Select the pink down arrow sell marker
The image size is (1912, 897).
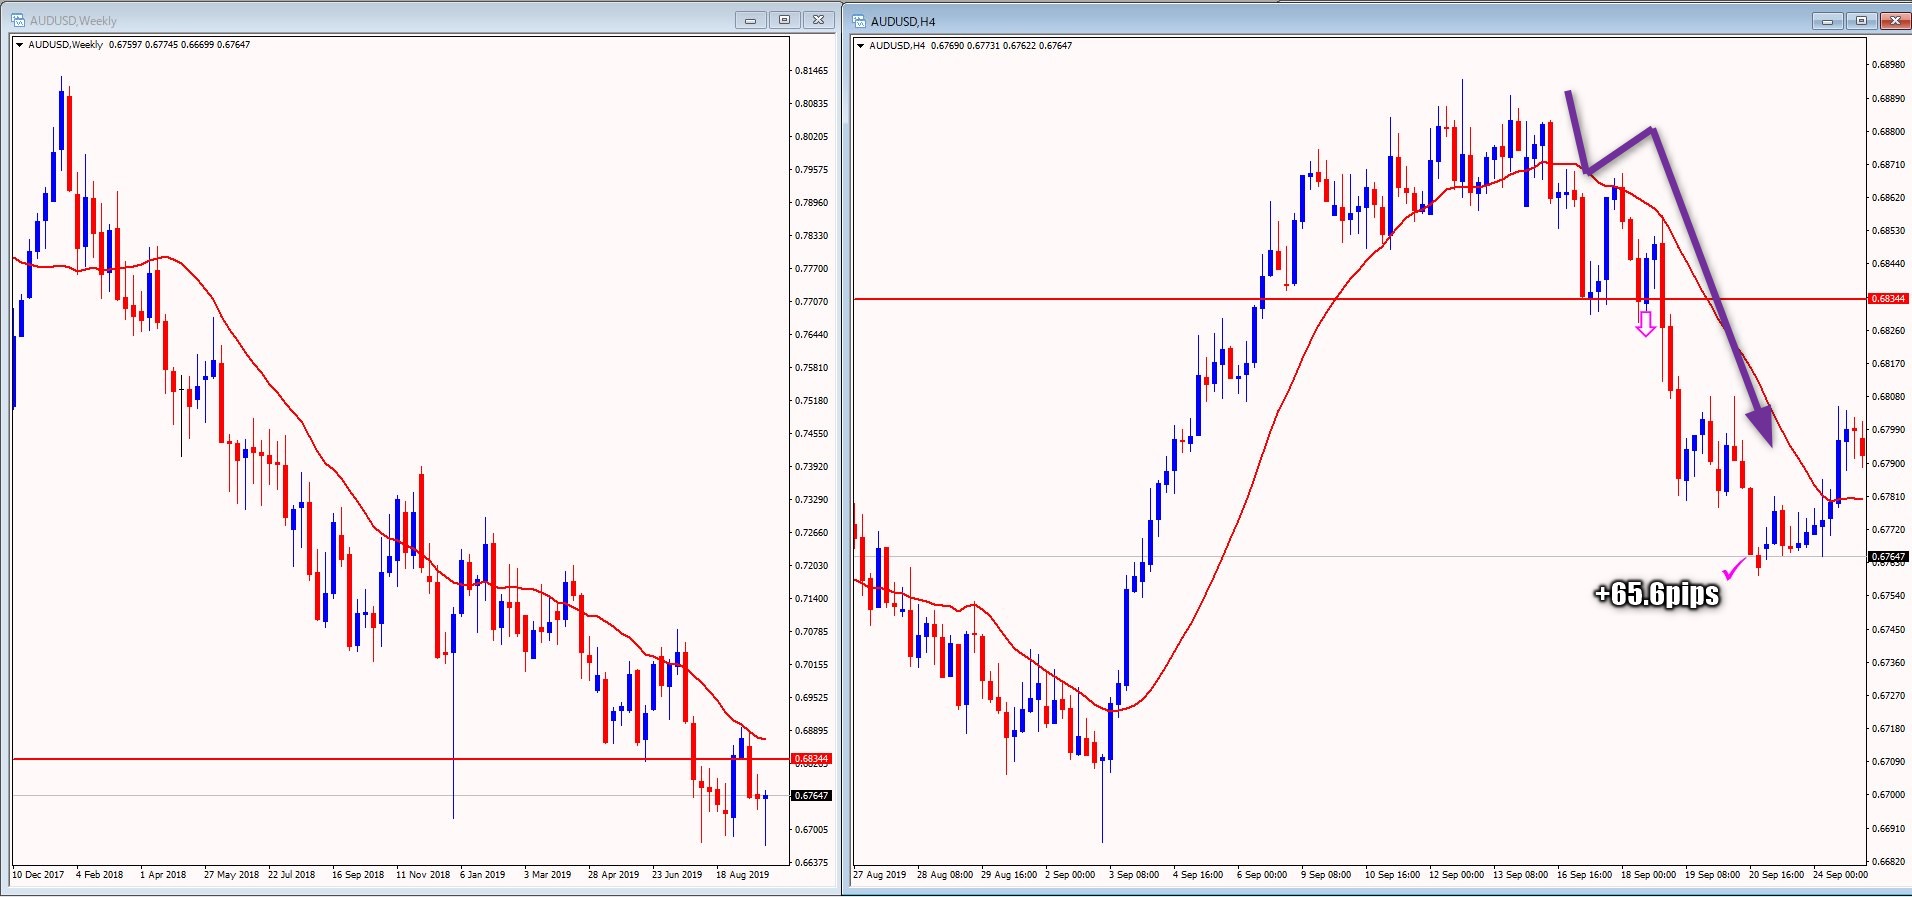(1645, 324)
